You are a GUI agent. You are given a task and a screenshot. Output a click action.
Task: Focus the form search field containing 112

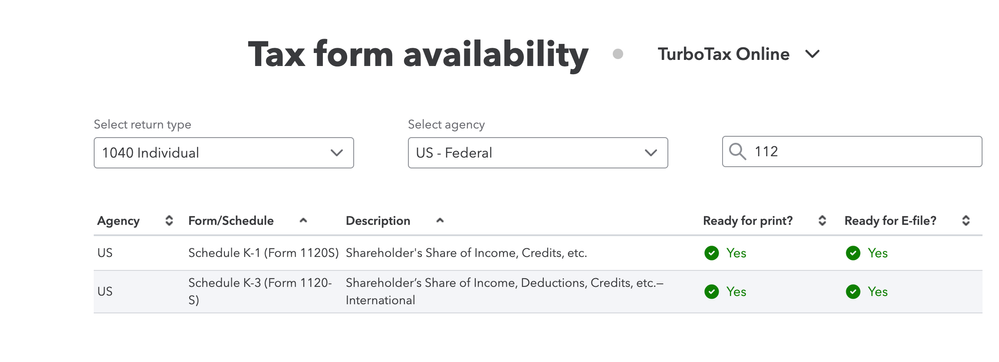click(x=852, y=152)
